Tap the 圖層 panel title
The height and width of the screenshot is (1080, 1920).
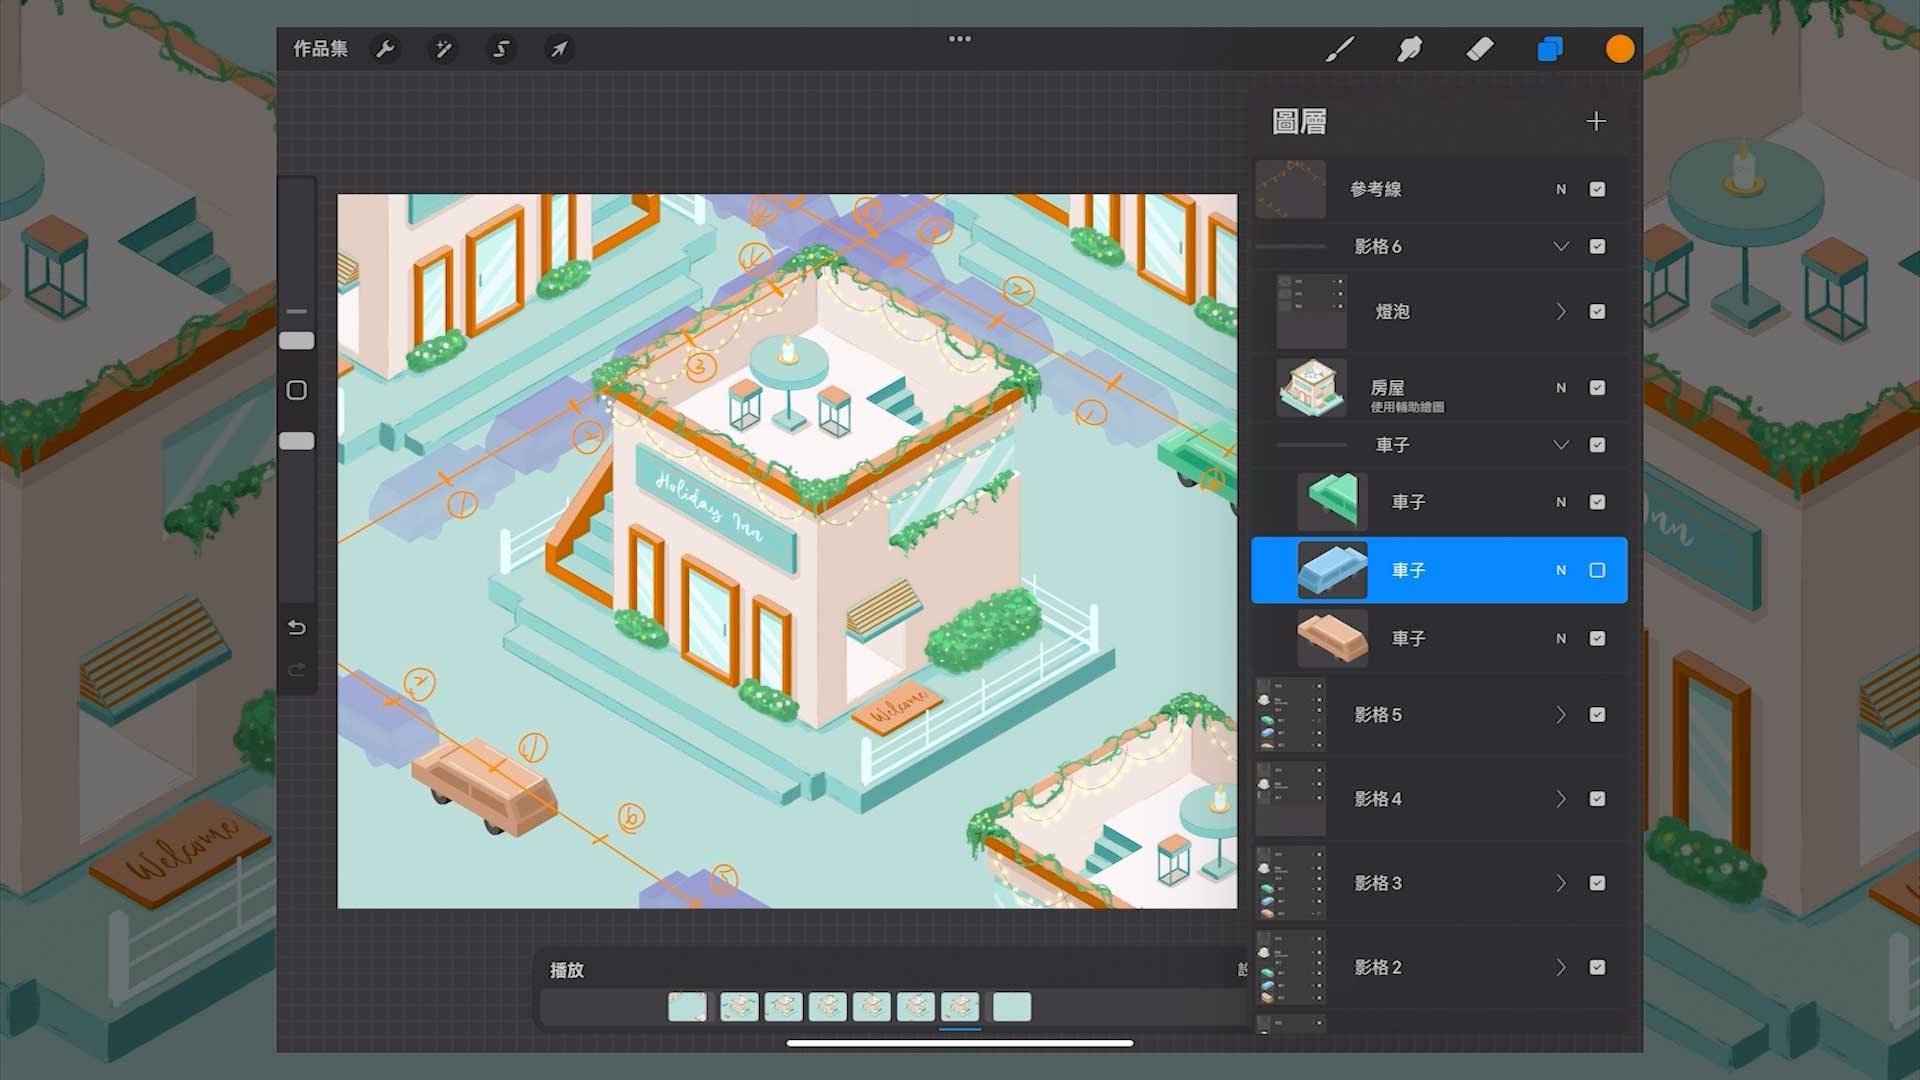pyautogui.click(x=1299, y=122)
